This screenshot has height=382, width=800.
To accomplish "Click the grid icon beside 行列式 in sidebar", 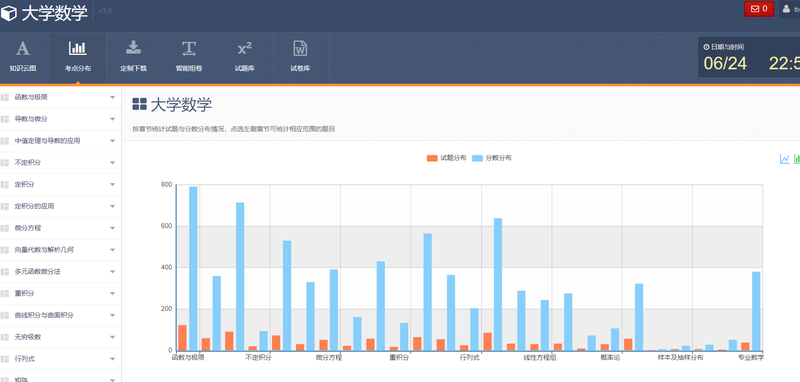I will 5,360.
